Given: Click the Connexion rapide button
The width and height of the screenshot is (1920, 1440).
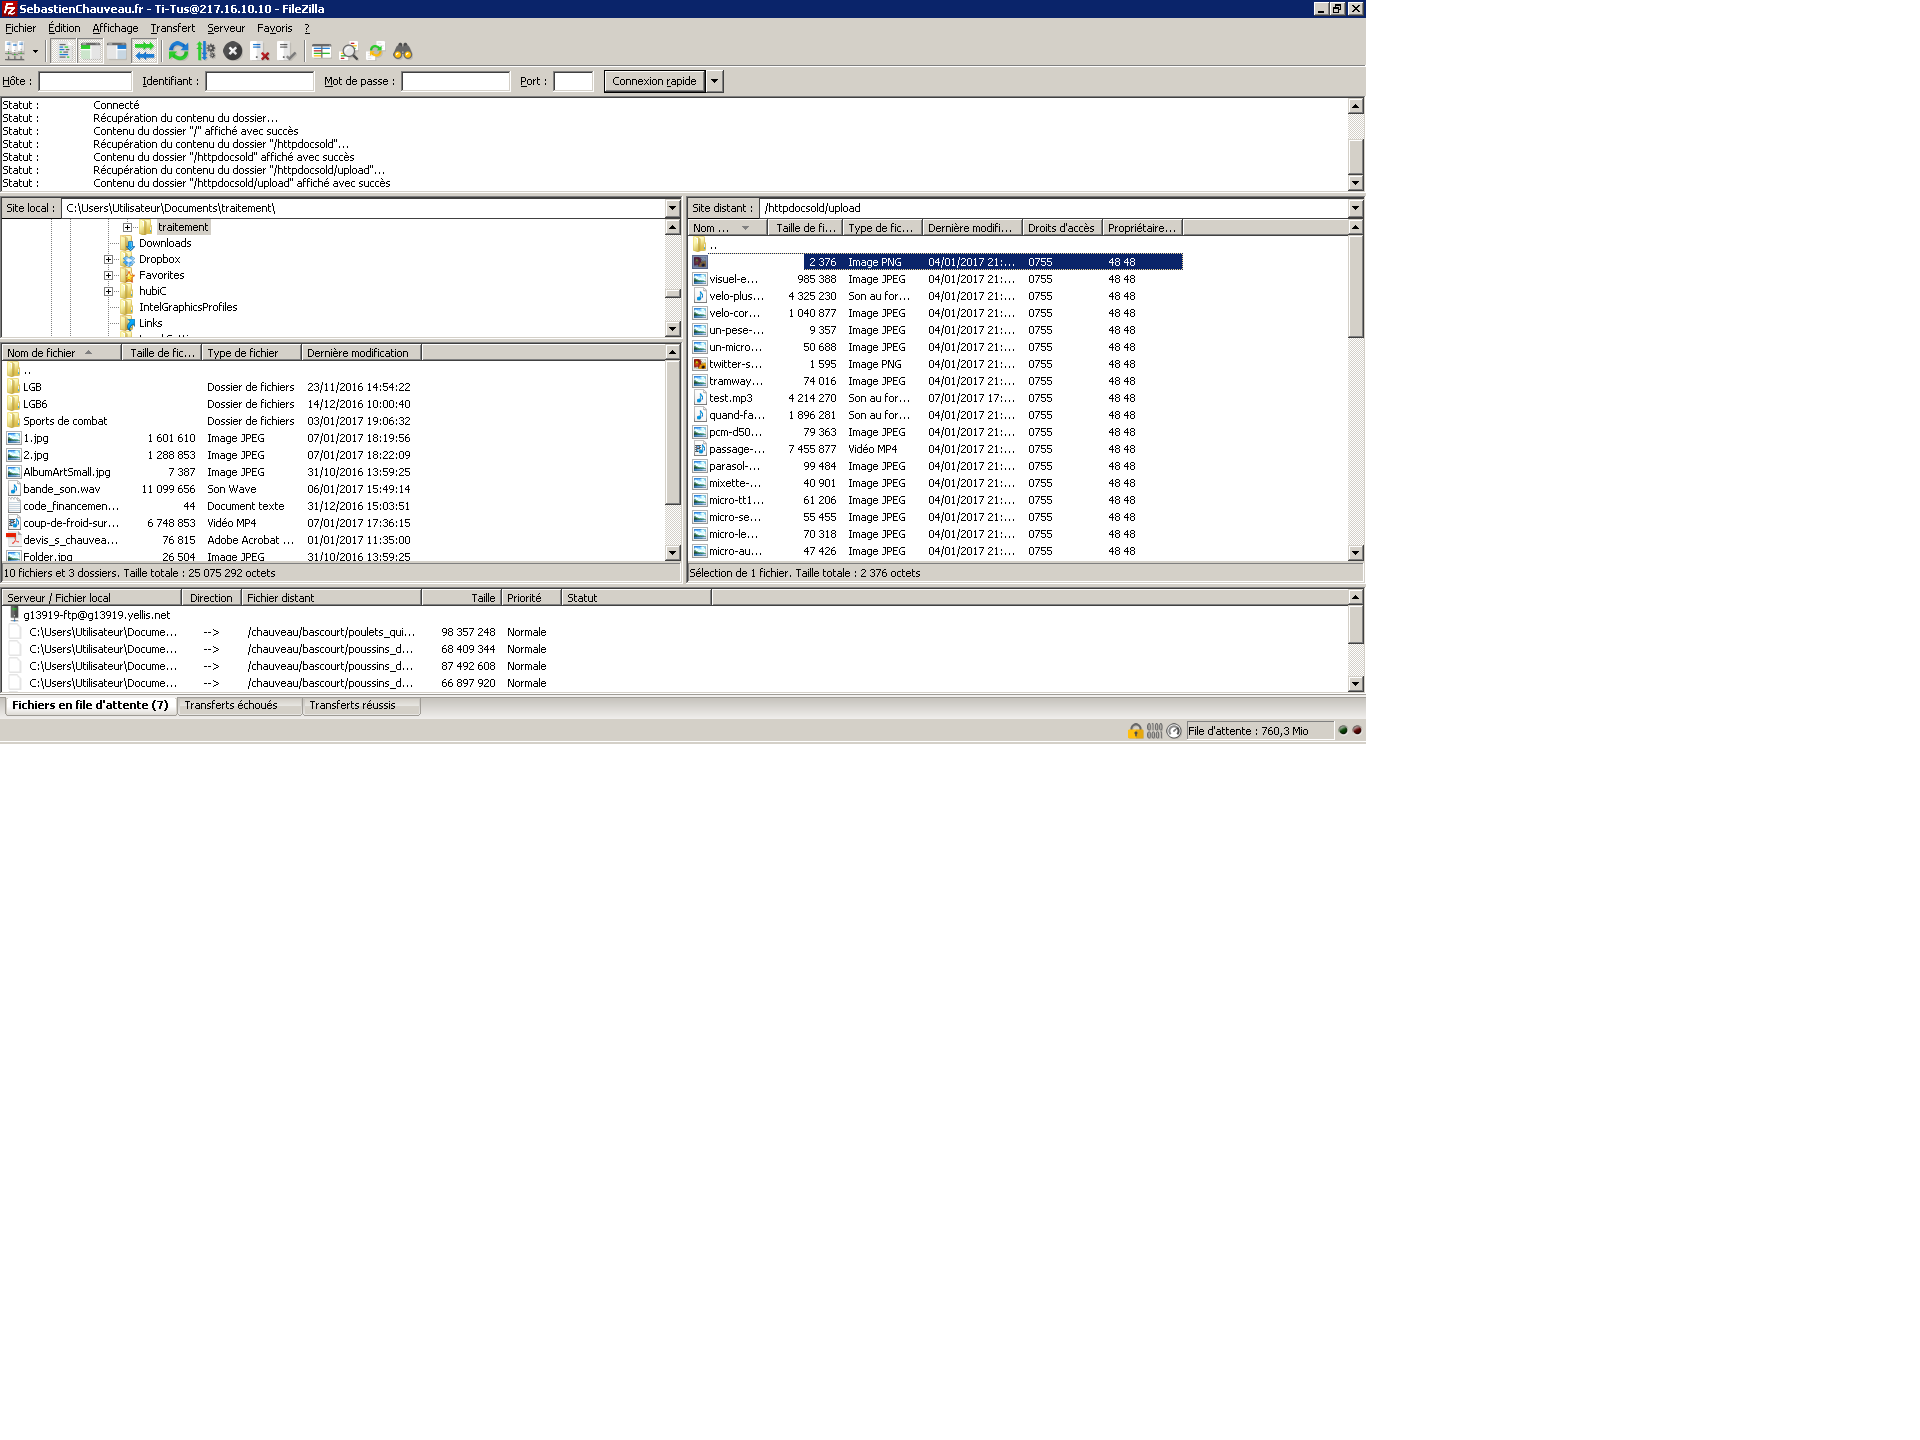Looking at the screenshot, I should click(654, 81).
